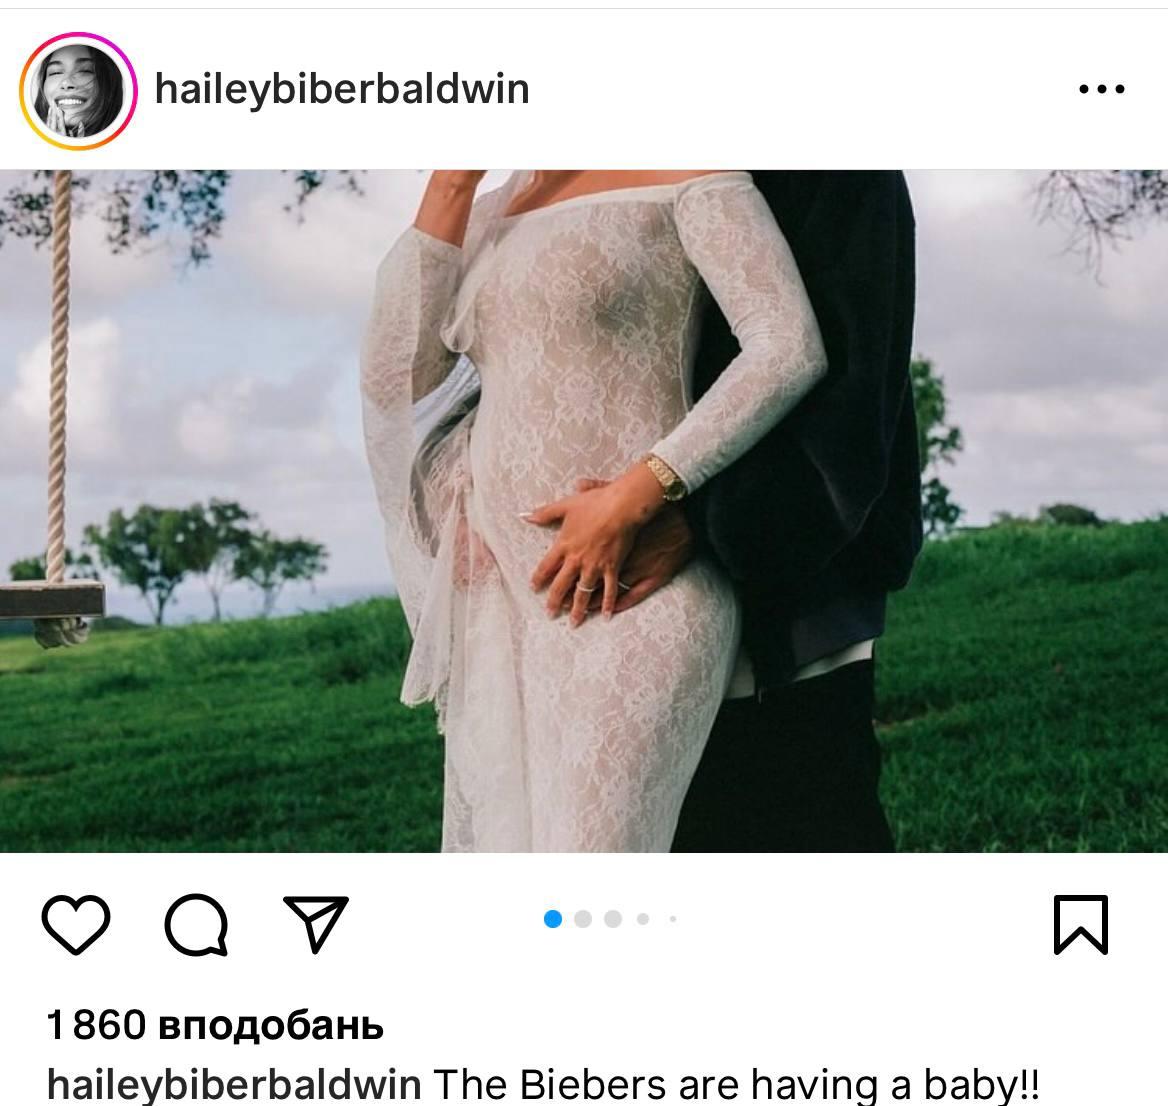The height and width of the screenshot is (1106, 1168).
Task: Open haileybiberbaldwin profile from caption username
Action: pyautogui.click(x=234, y=1085)
